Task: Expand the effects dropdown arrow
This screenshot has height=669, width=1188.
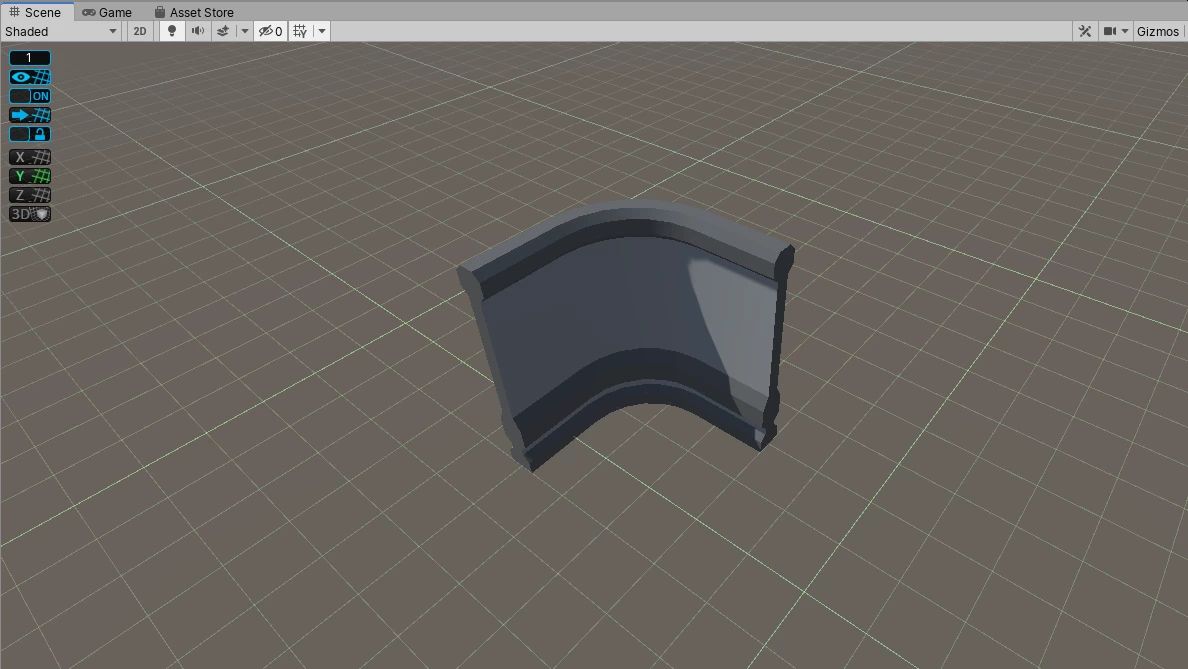Action: 245,31
